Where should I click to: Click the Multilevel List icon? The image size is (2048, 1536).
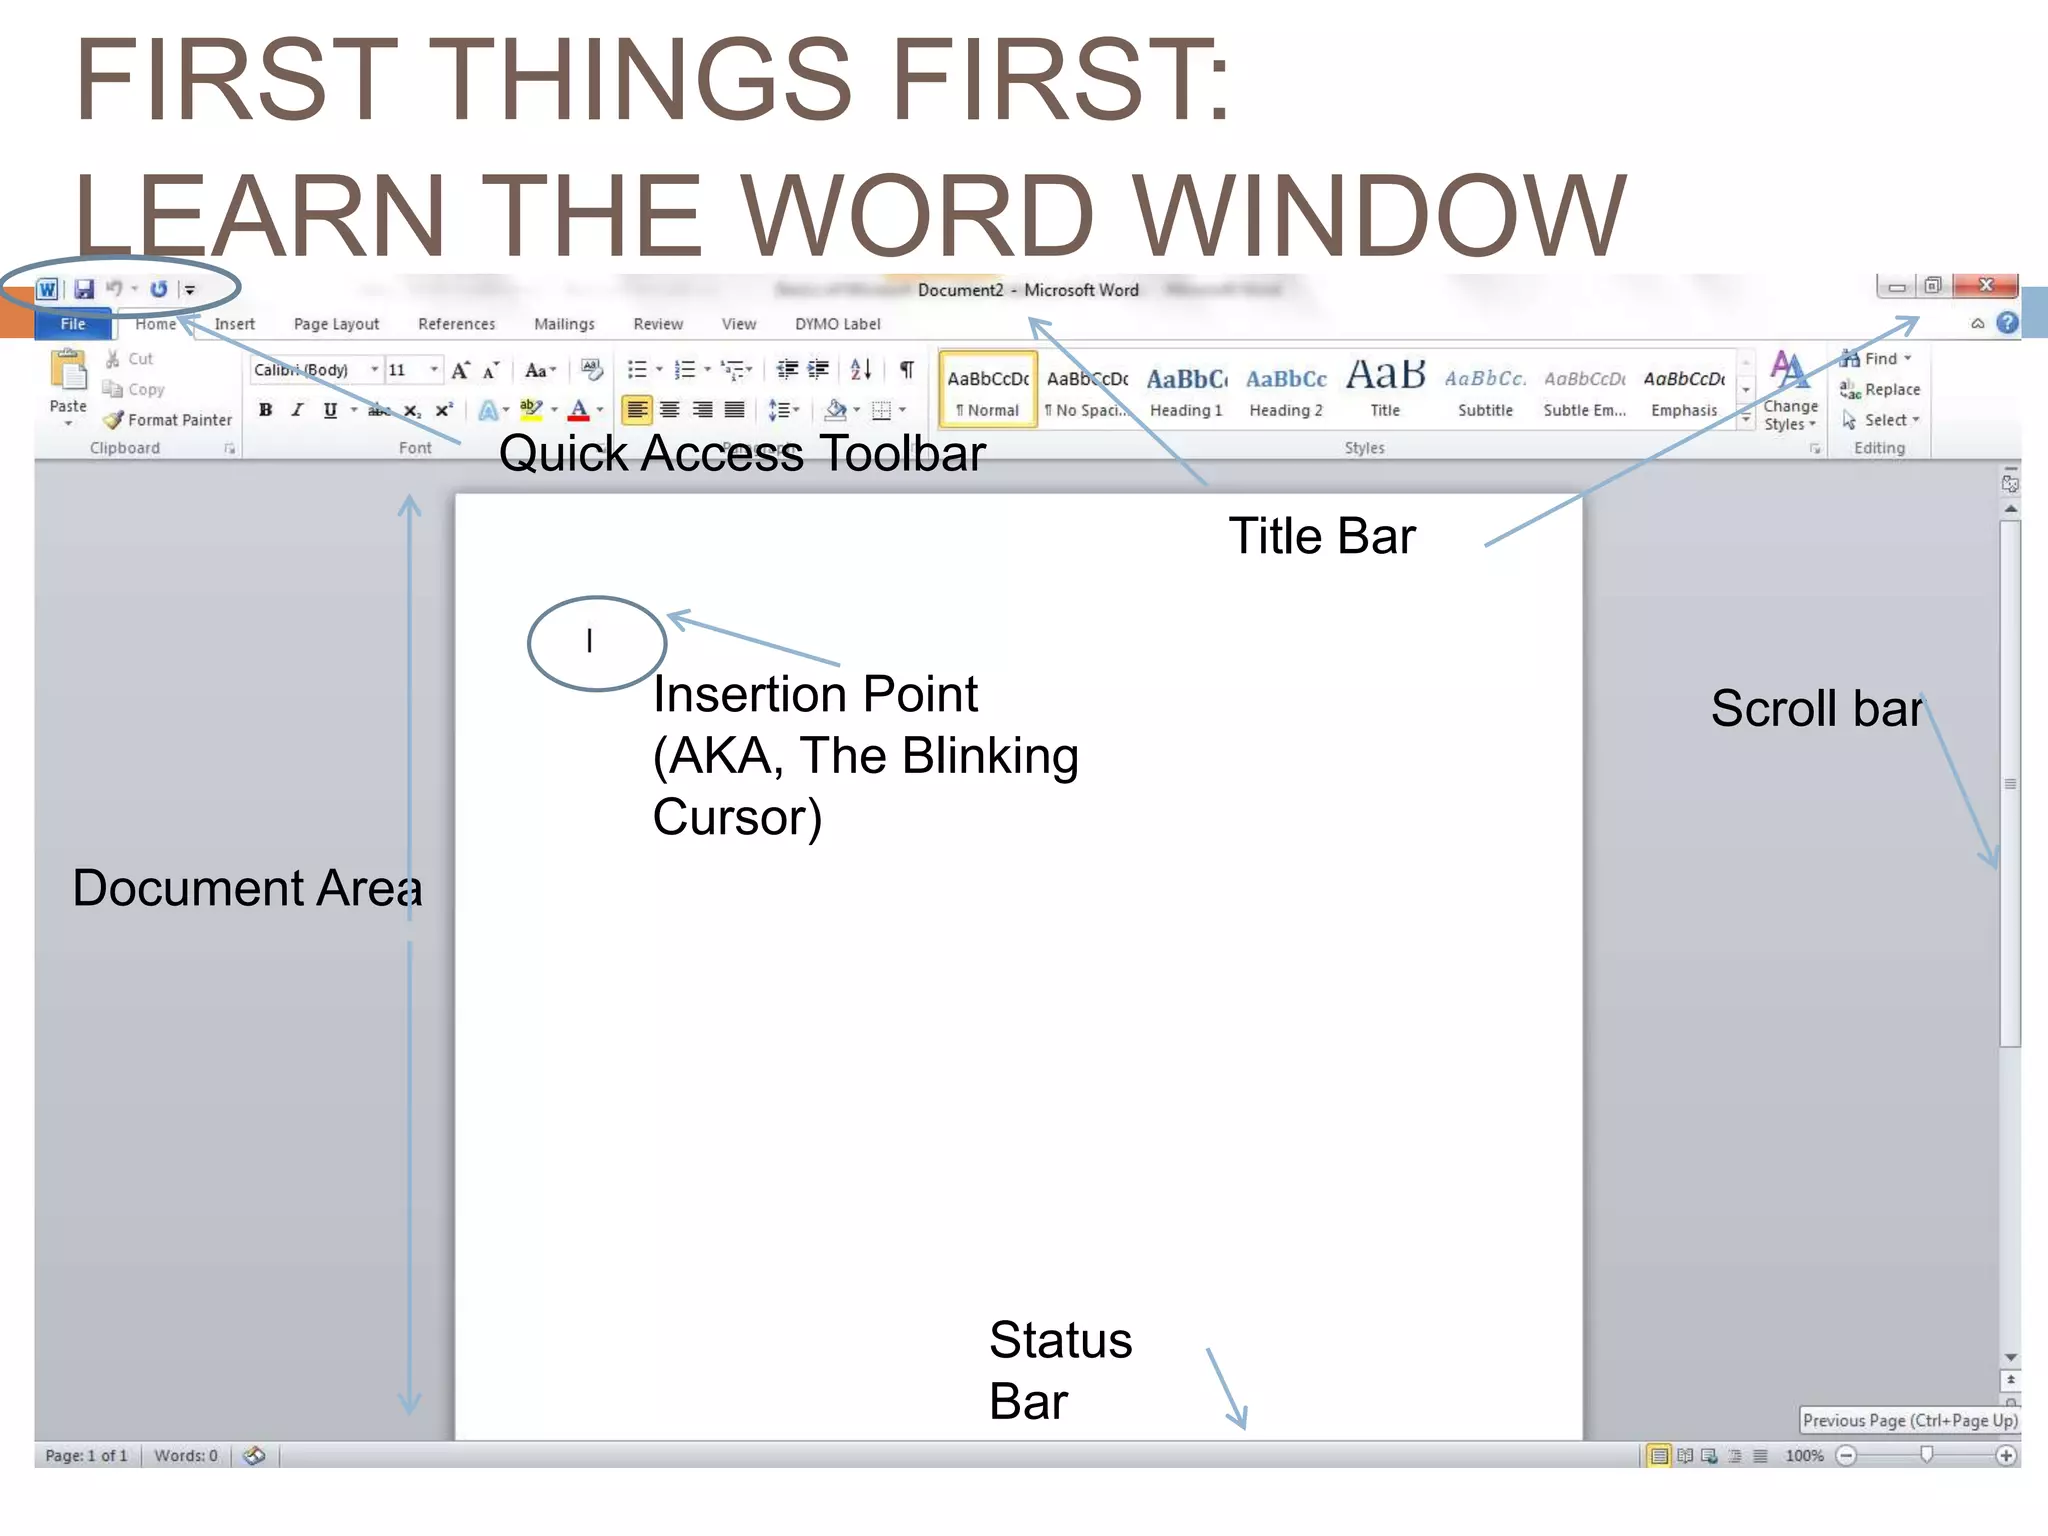pyautogui.click(x=733, y=370)
